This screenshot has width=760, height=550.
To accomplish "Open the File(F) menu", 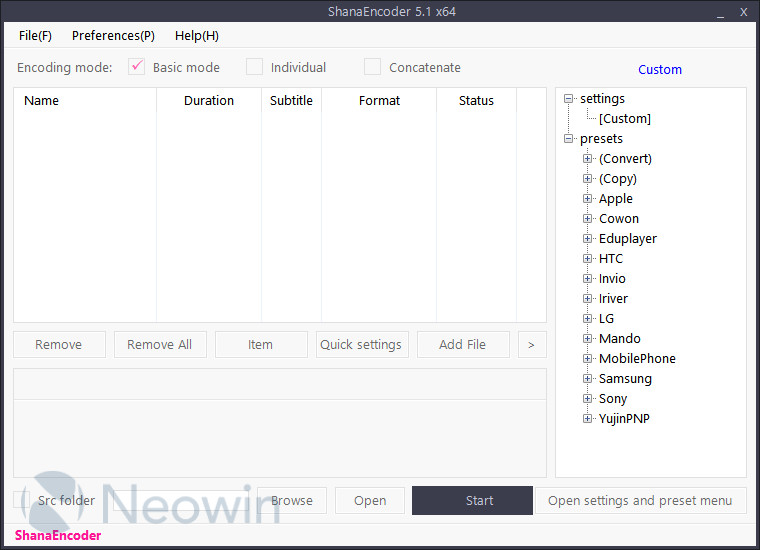I will (x=35, y=36).
